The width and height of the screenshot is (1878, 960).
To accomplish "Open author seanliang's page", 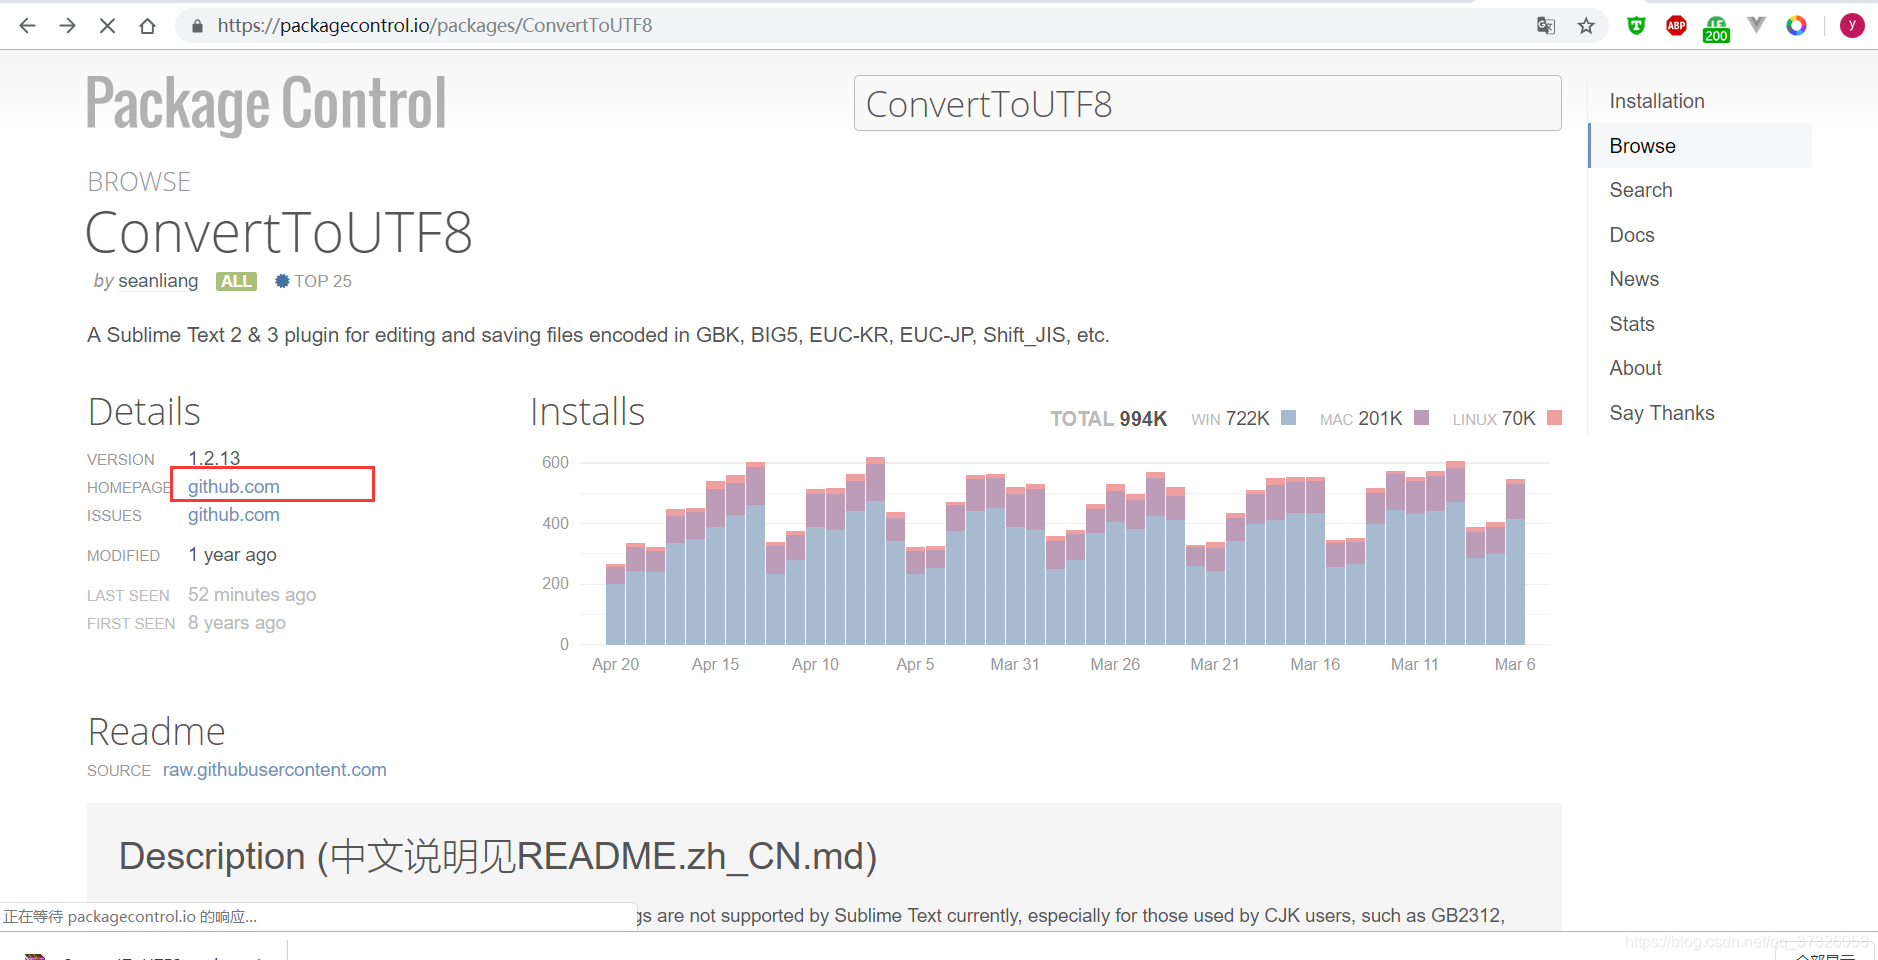I will click(x=158, y=281).
